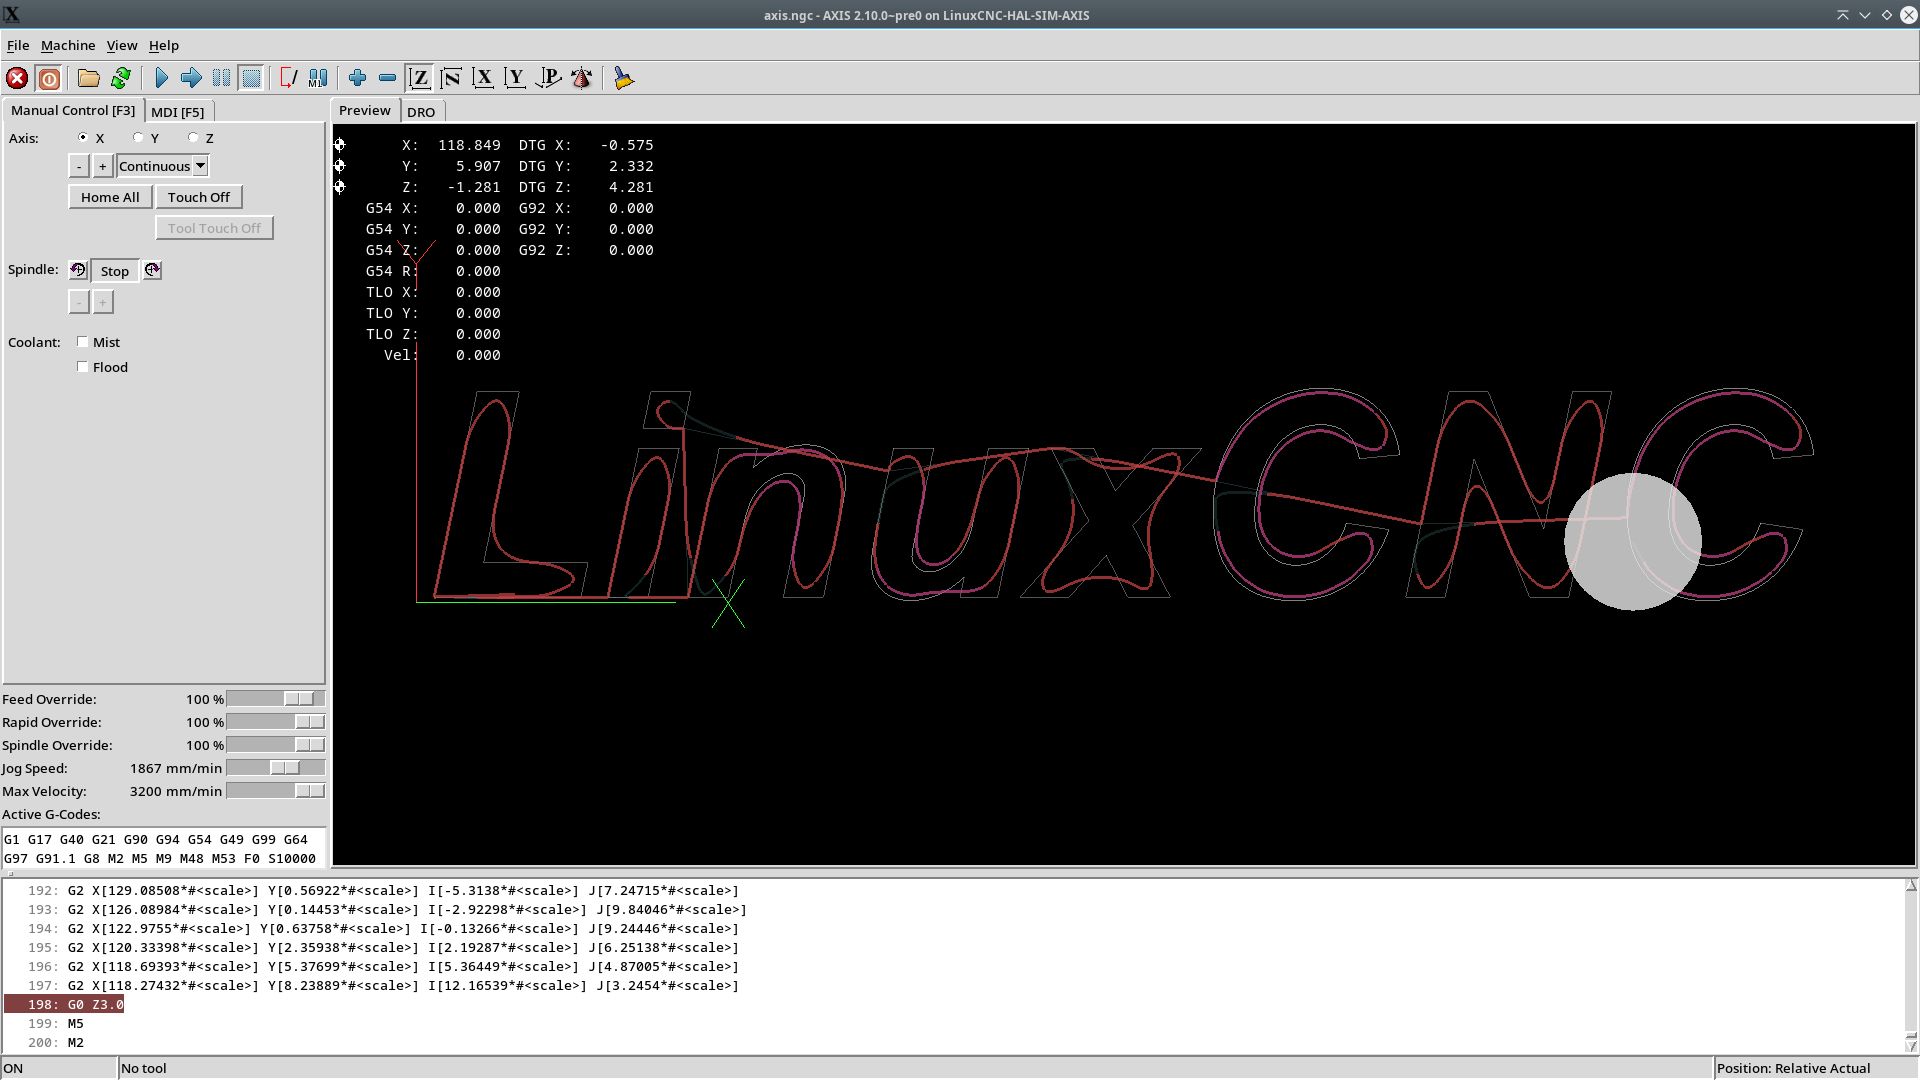Image resolution: width=1920 pixels, height=1080 pixels.
Task: Click the Touch Off button
Action: (199, 197)
